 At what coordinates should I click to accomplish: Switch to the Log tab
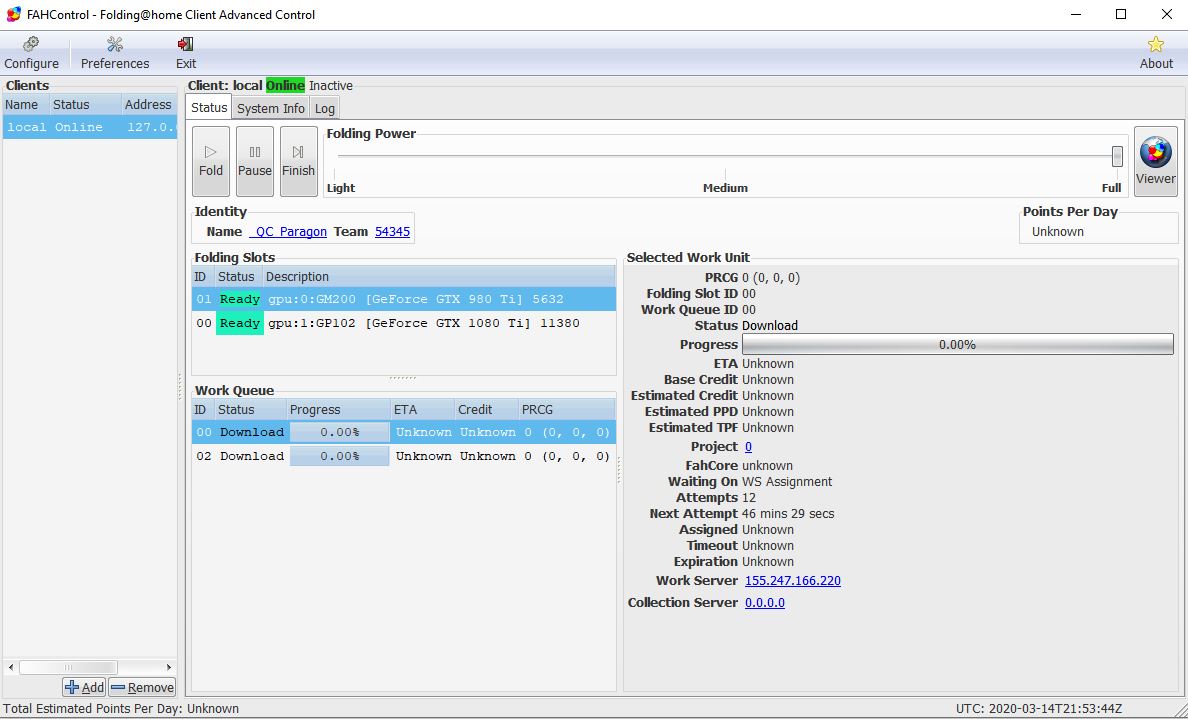click(325, 108)
